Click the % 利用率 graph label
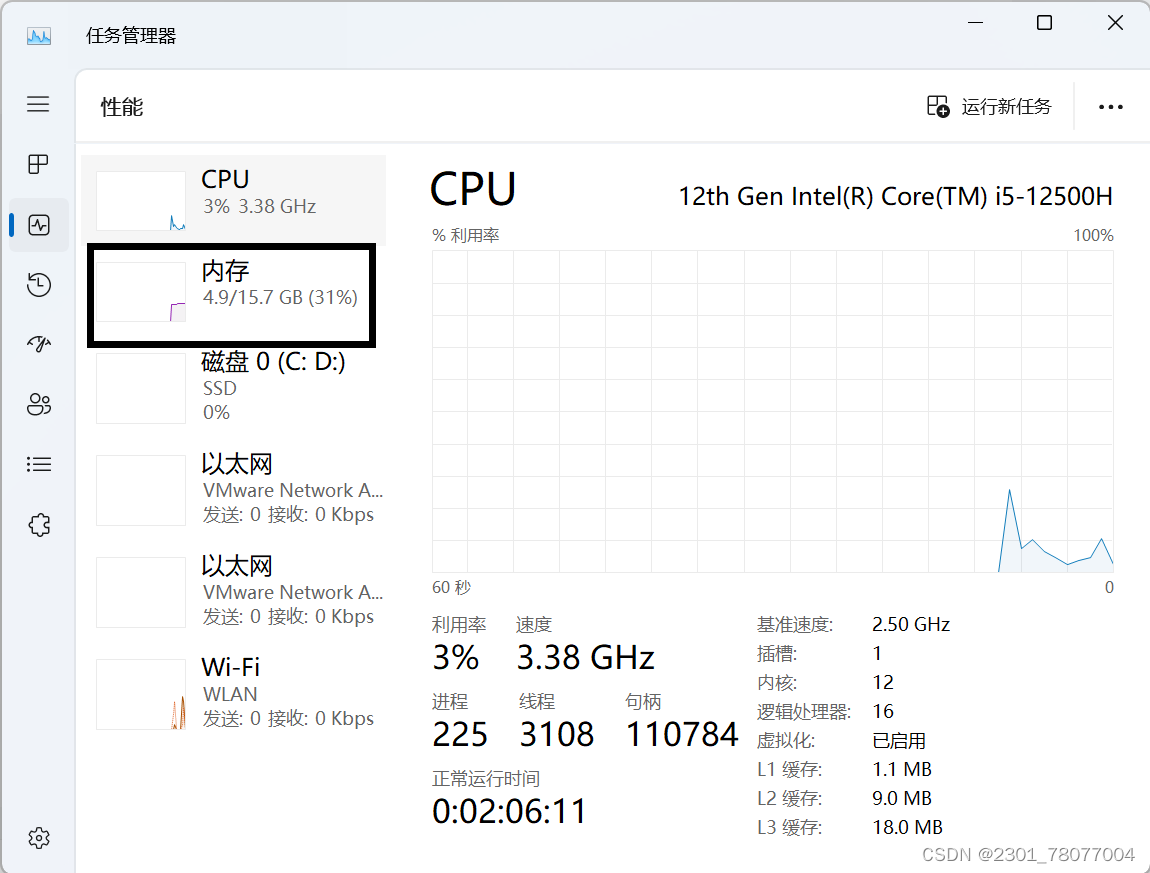The width and height of the screenshot is (1150, 873). [x=466, y=235]
